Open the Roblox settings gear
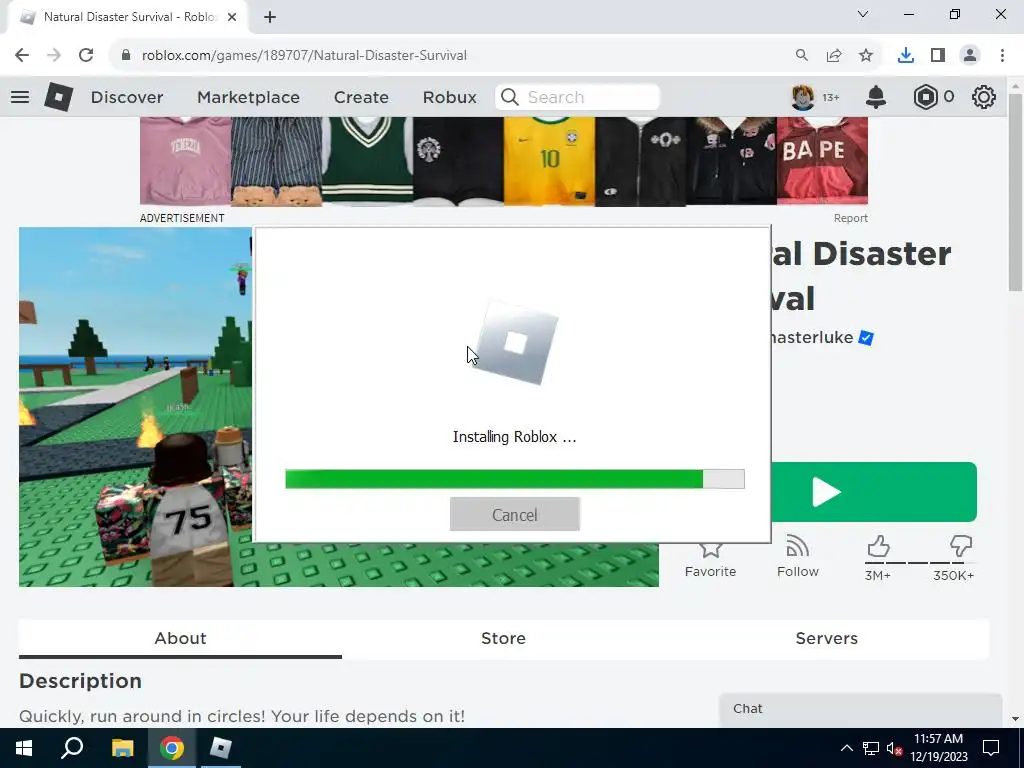The image size is (1024, 768). coord(984,97)
